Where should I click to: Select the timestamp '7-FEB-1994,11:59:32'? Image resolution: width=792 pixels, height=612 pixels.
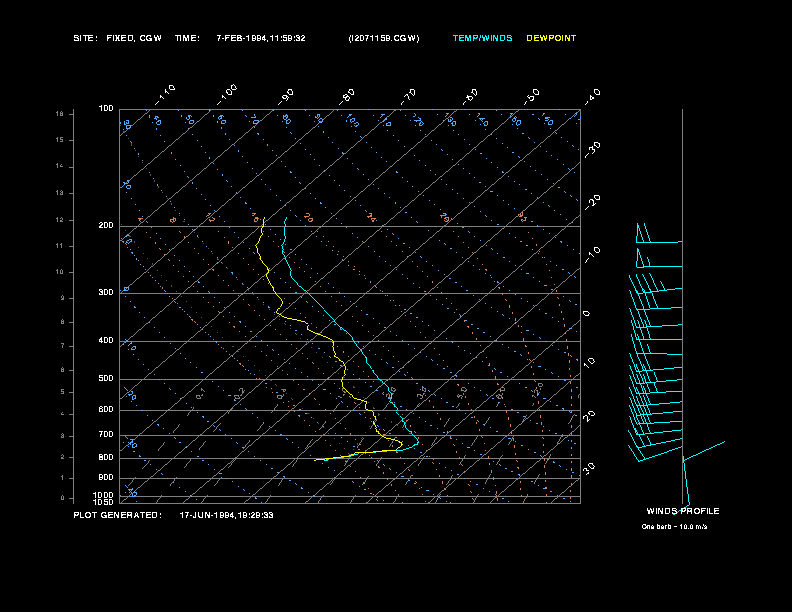pyautogui.click(x=261, y=38)
